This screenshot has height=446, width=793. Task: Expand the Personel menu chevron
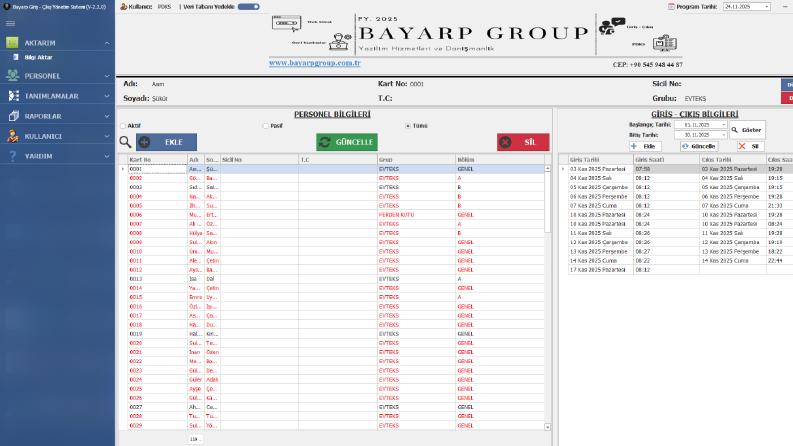107,76
